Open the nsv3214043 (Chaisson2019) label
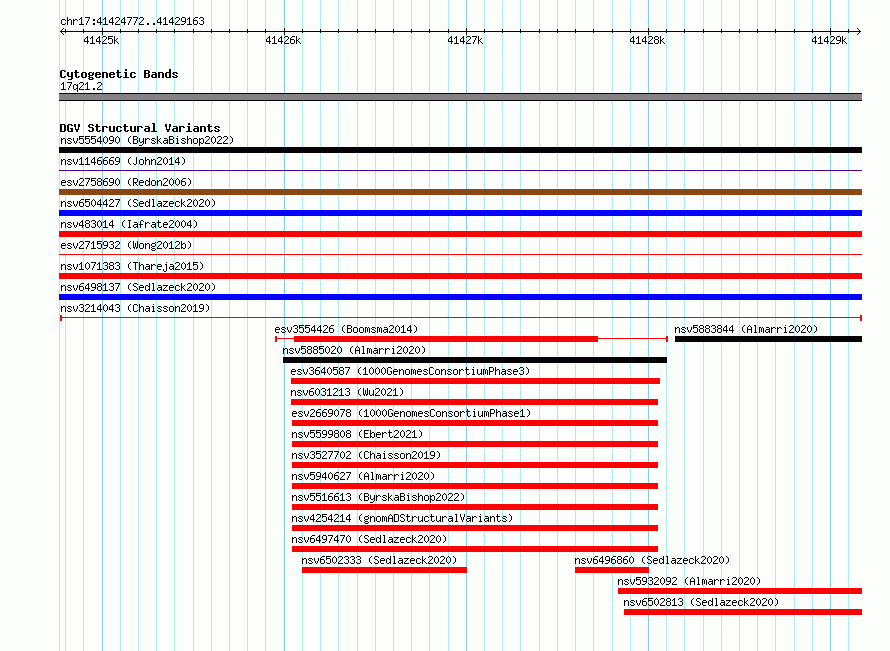Image resolution: width=890 pixels, height=651 pixels. (x=135, y=308)
